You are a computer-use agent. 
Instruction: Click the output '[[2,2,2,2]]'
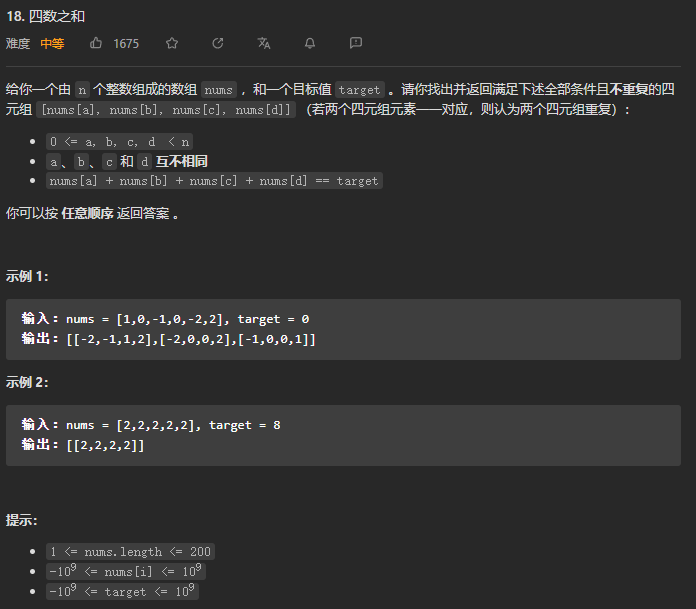pos(105,445)
